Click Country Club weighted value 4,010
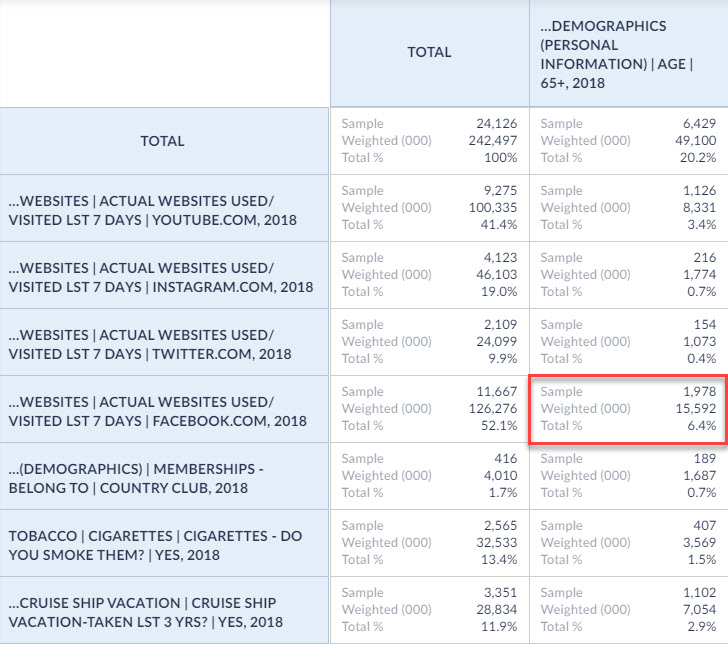 [500, 475]
